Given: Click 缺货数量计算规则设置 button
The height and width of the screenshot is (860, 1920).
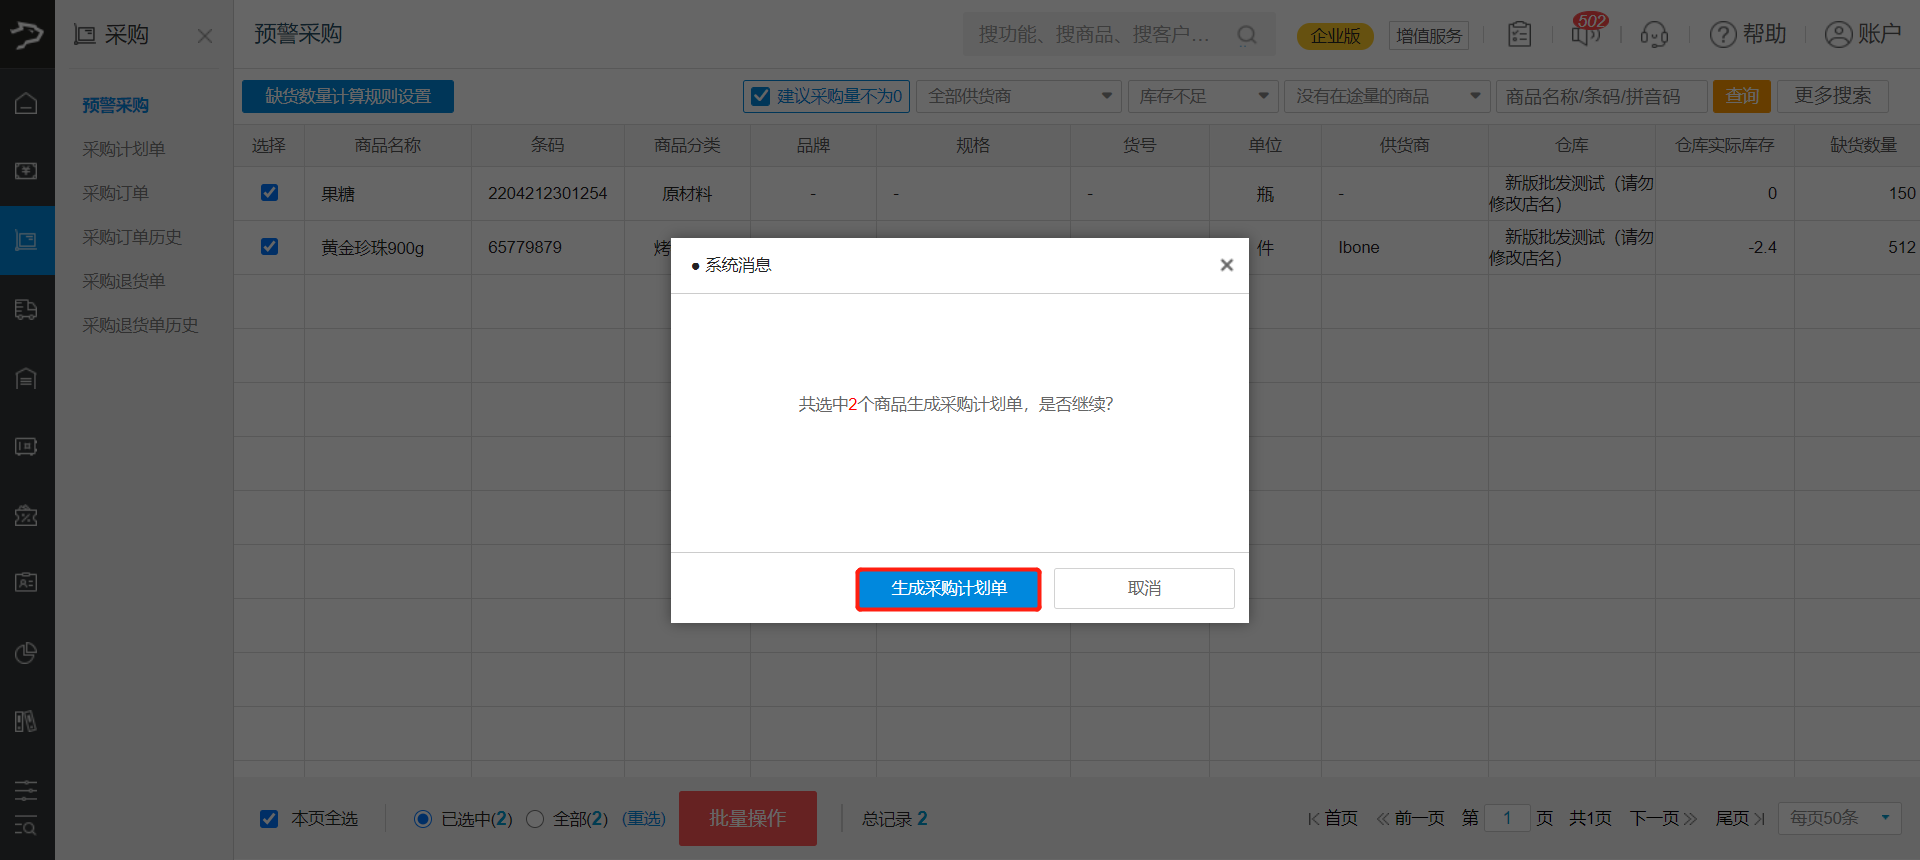Looking at the screenshot, I should [x=348, y=96].
